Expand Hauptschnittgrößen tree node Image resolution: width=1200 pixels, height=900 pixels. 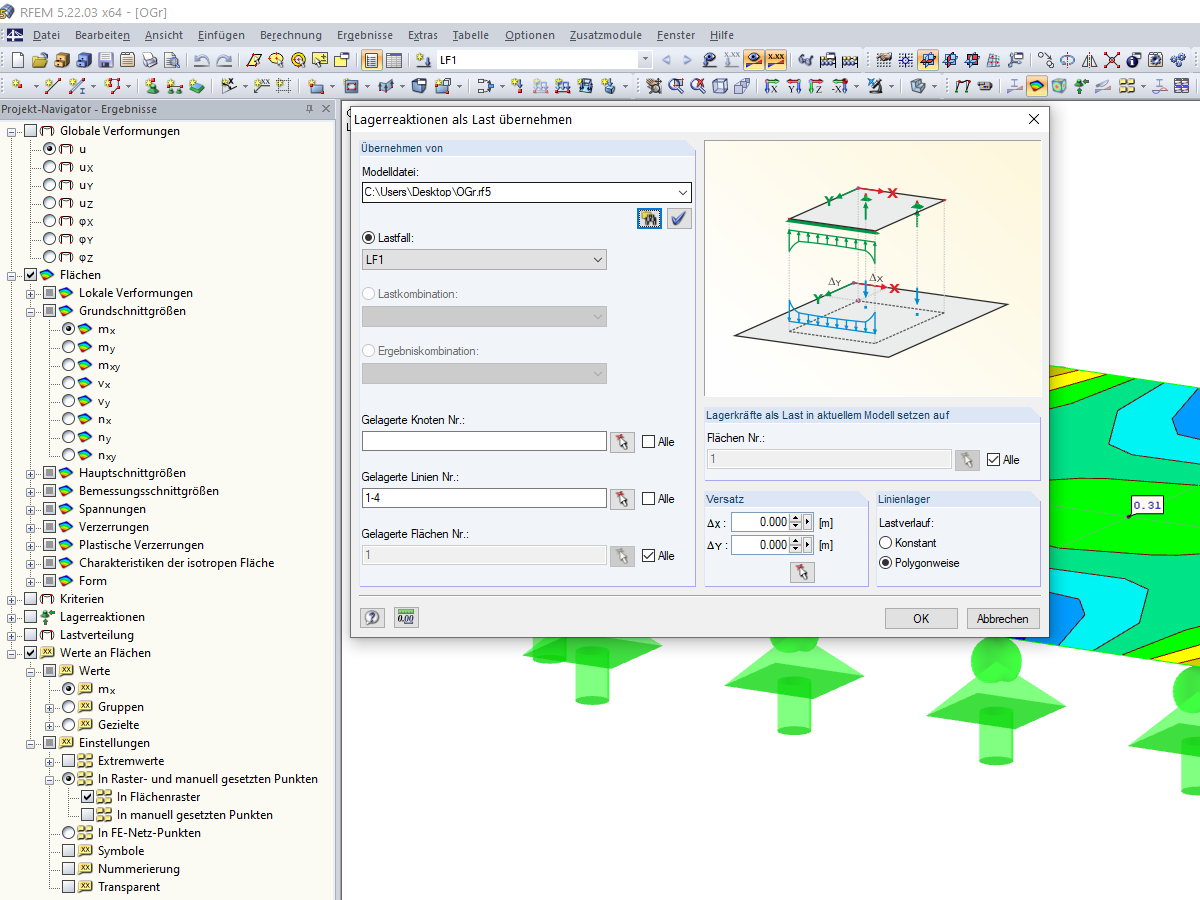tap(31, 473)
